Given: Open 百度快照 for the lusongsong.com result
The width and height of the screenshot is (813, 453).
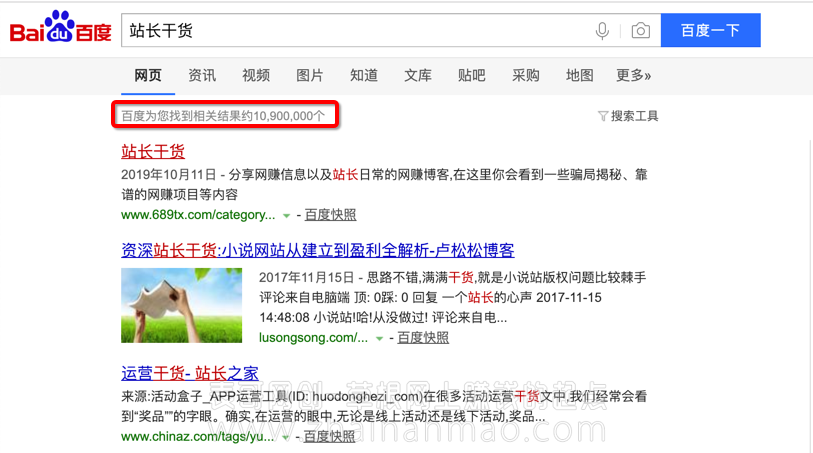Looking at the screenshot, I should coord(423,338).
